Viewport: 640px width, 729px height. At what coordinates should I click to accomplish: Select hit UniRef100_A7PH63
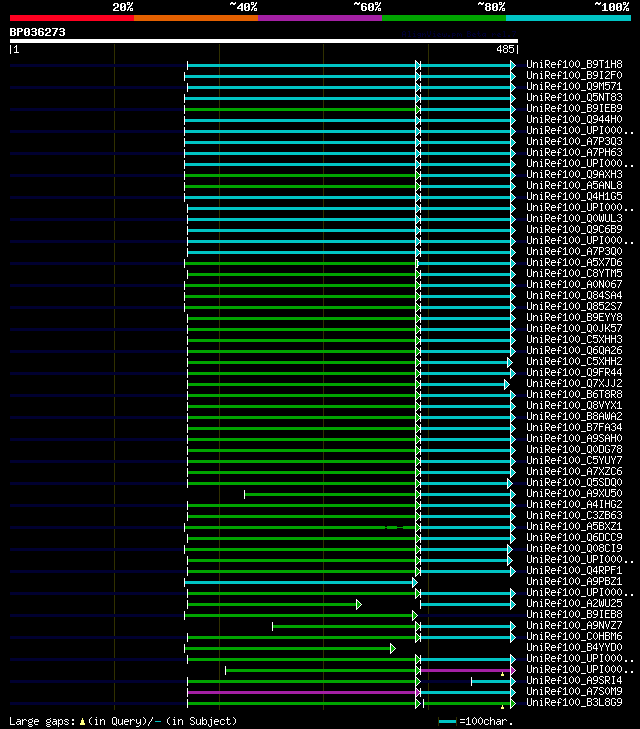click(x=574, y=152)
